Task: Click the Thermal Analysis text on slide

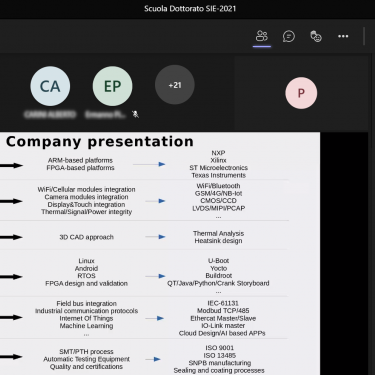Action: [x=218, y=233]
